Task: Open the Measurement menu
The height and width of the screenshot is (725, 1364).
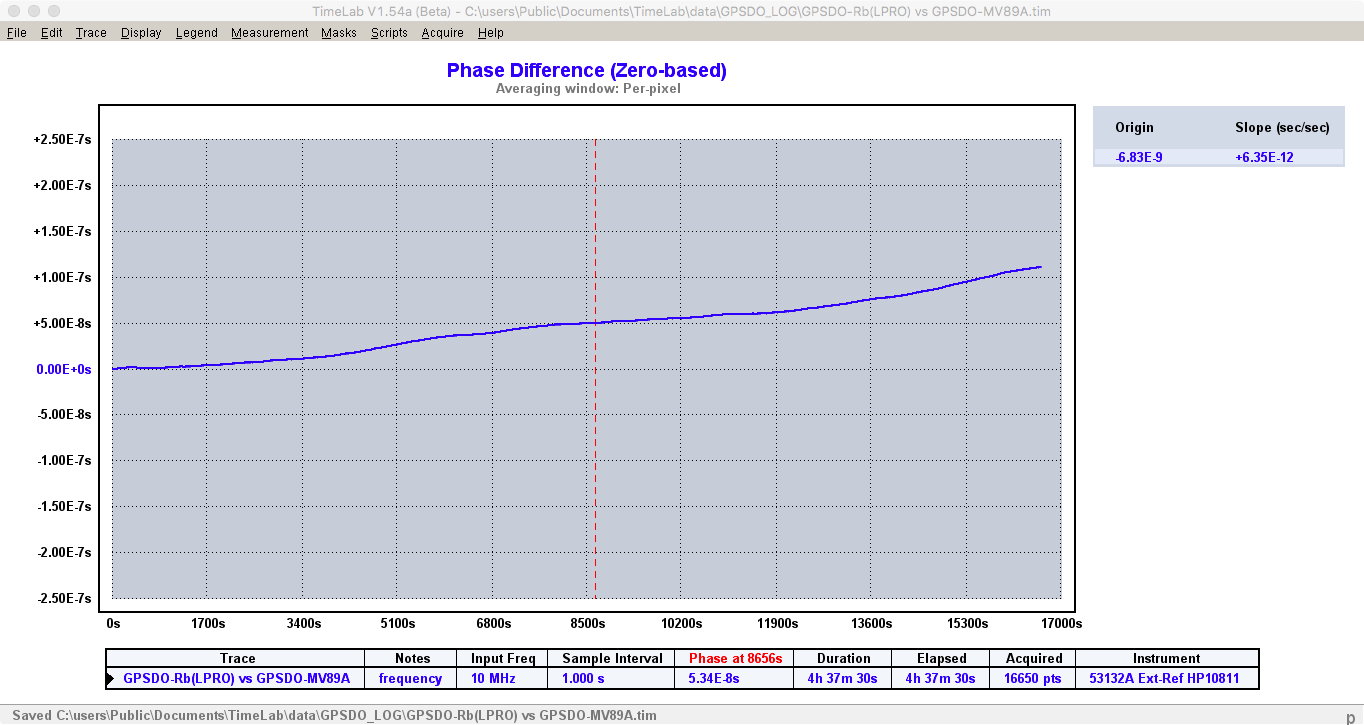Action: pyautogui.click(x=270, y=33)
